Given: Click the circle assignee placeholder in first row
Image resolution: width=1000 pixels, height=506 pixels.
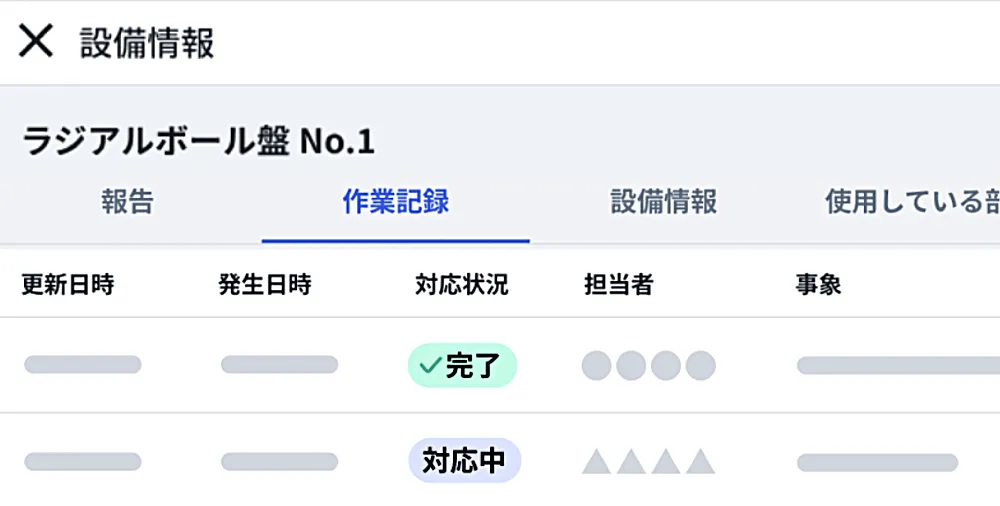Looking at the screenshot, I should tap(649, 366).
